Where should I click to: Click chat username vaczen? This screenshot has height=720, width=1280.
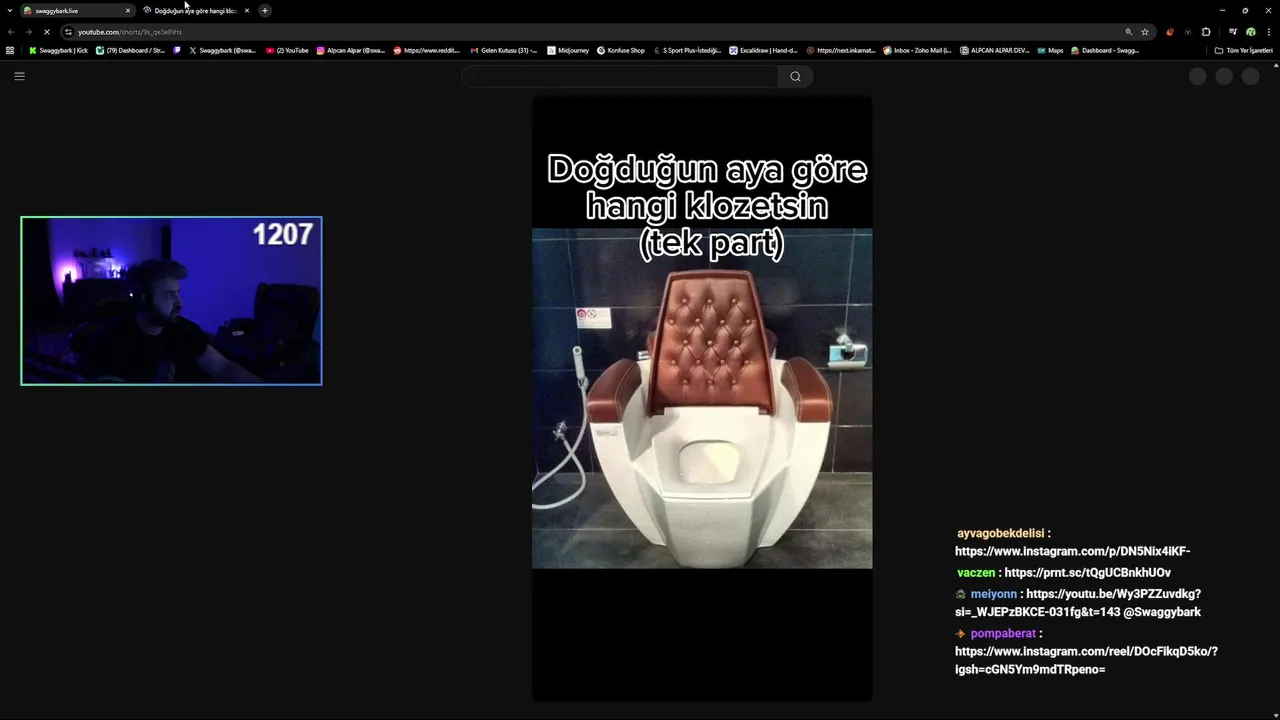976,573
